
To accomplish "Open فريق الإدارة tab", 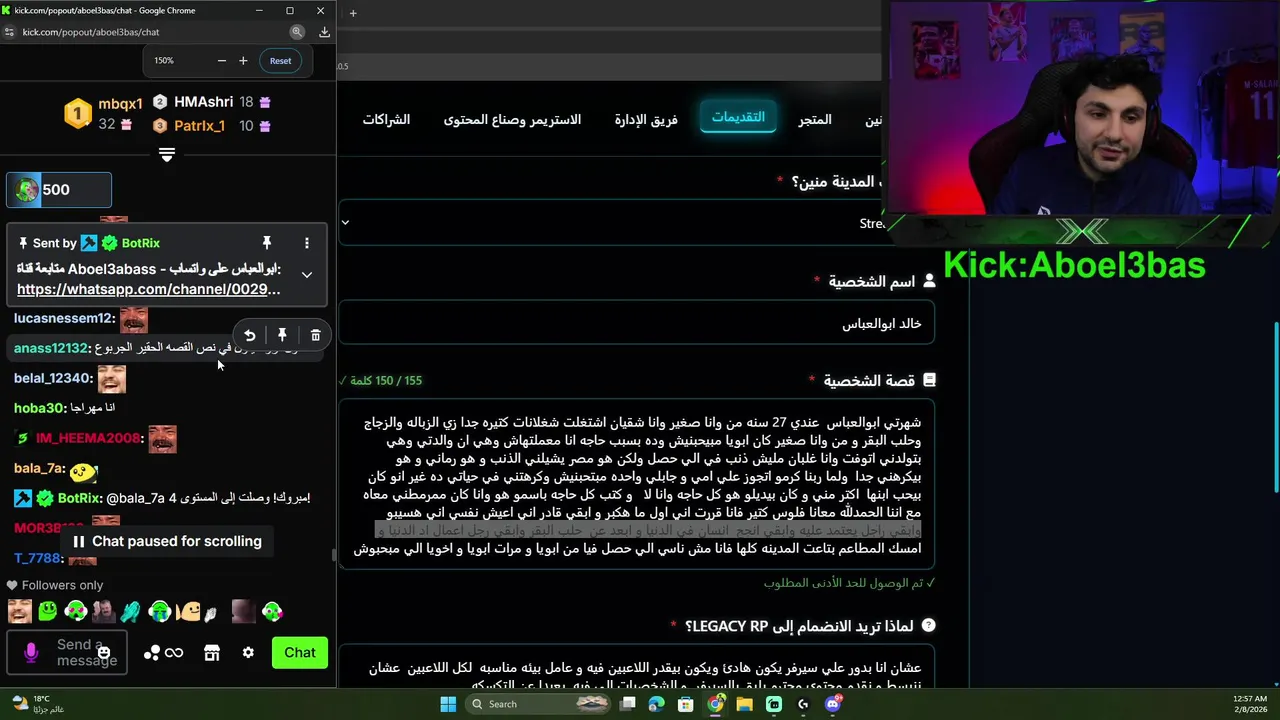I will point(646,120).
